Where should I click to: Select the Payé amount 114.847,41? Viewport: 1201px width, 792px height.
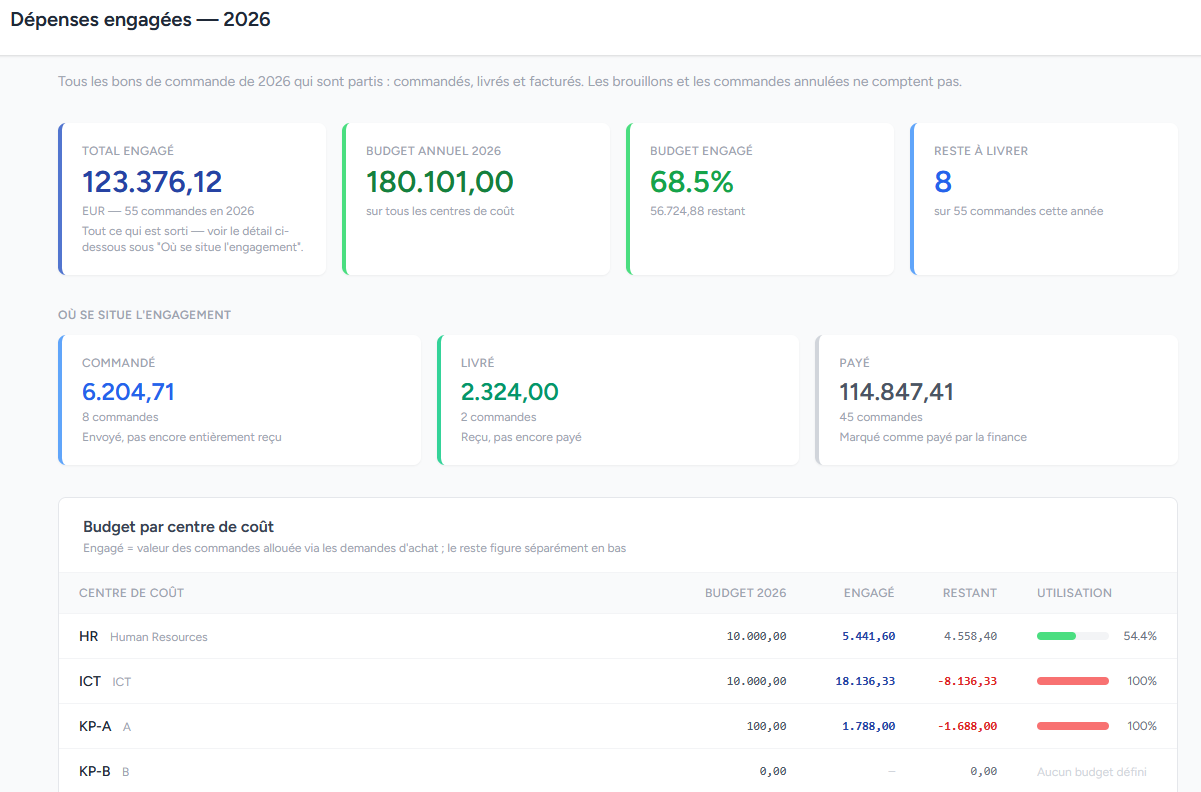coord(897,392)
